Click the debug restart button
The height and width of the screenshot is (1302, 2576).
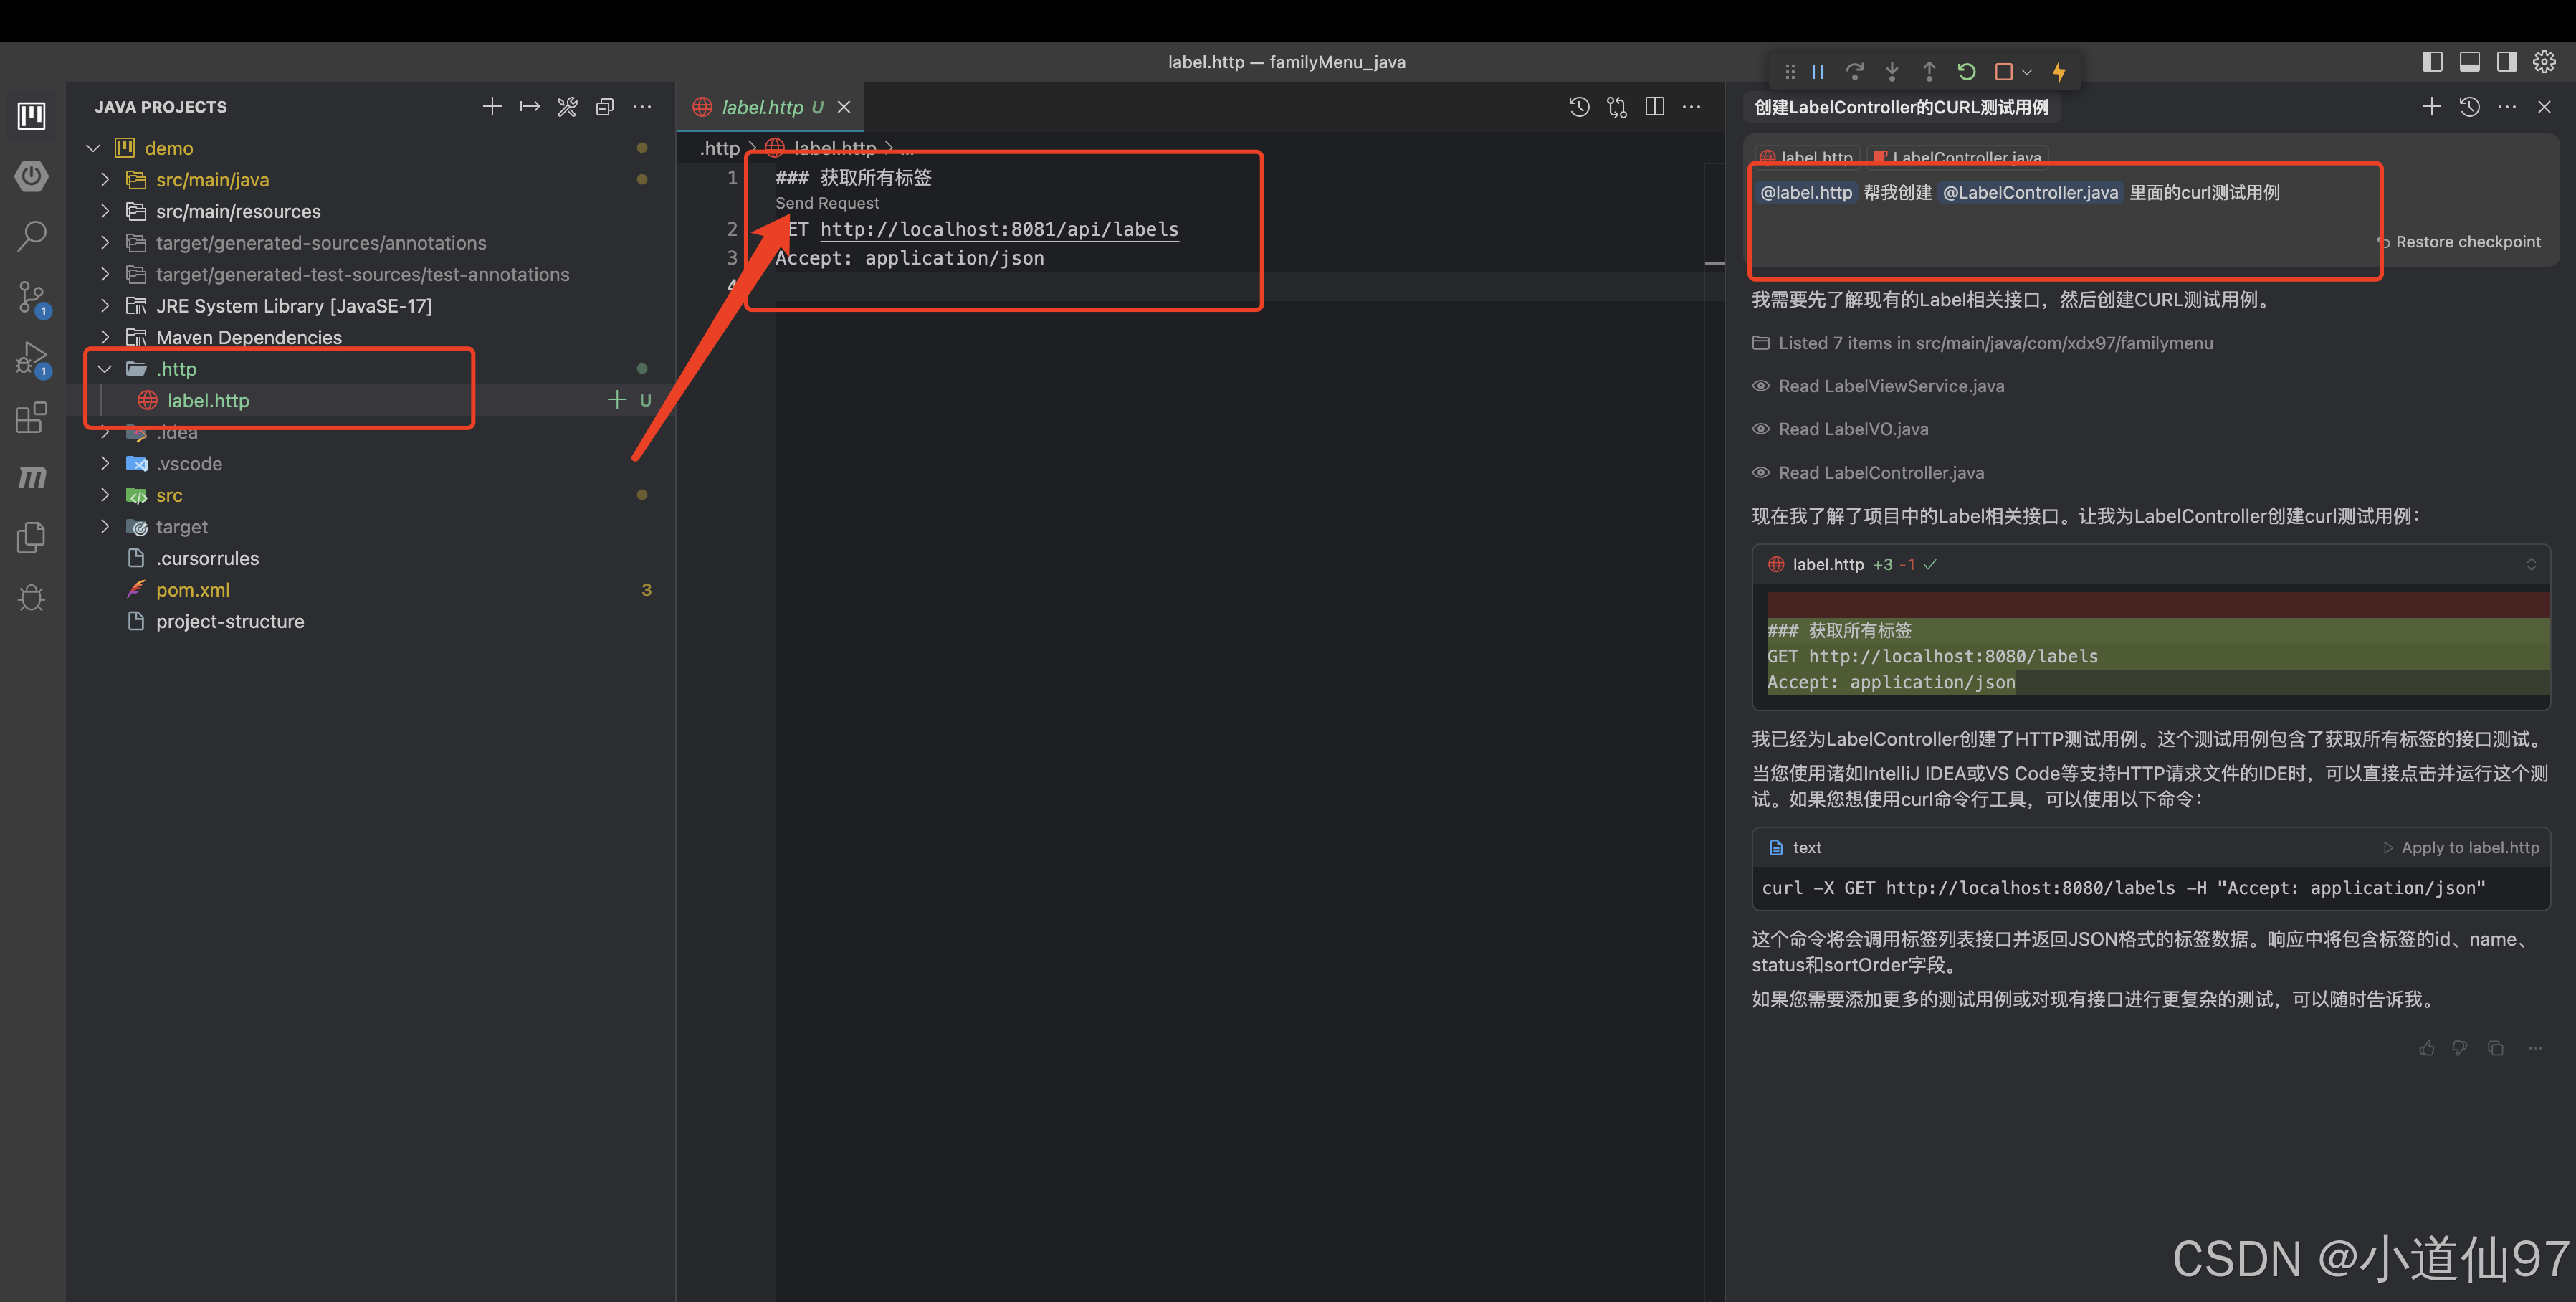[1966, 72]
